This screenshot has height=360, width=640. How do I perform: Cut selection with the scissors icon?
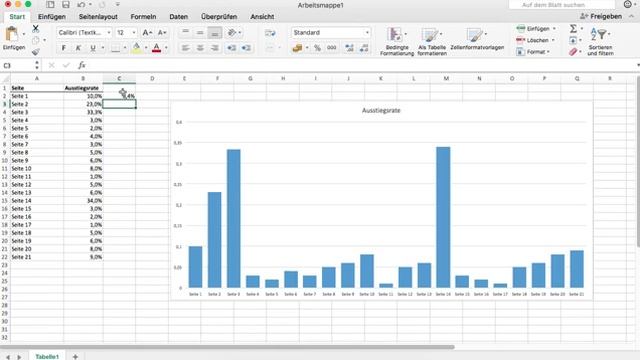click(36, 29)
